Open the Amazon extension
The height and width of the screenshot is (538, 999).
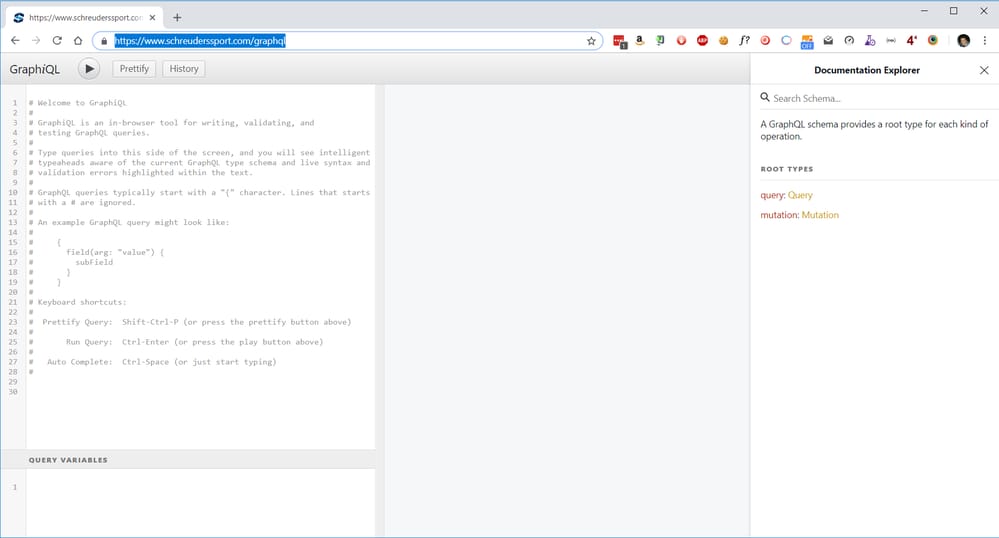click(640, 41)
